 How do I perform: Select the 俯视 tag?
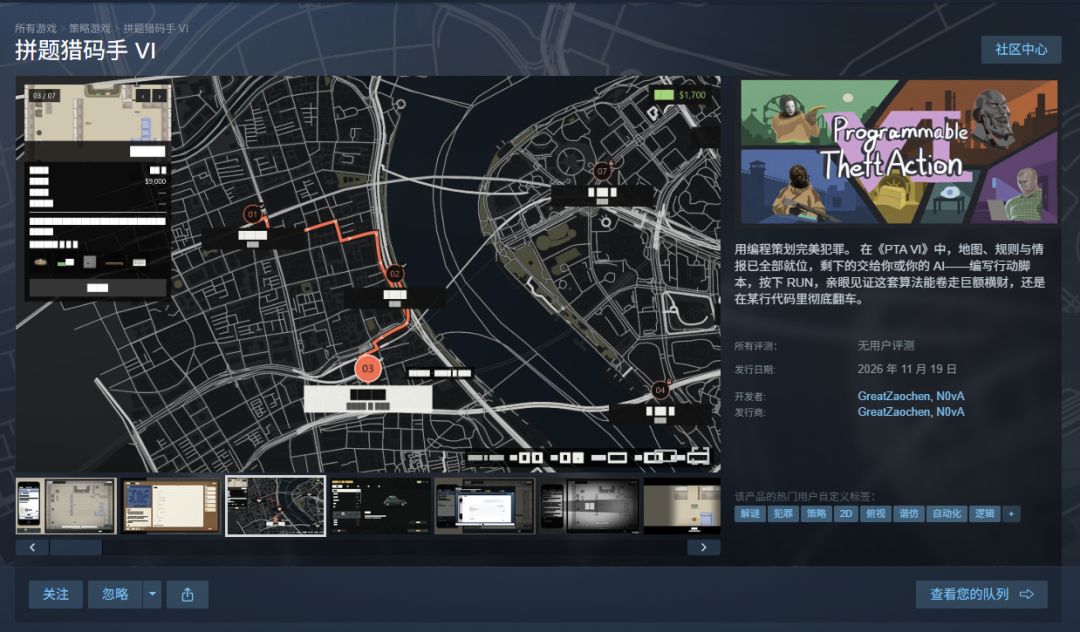[875, 514]
